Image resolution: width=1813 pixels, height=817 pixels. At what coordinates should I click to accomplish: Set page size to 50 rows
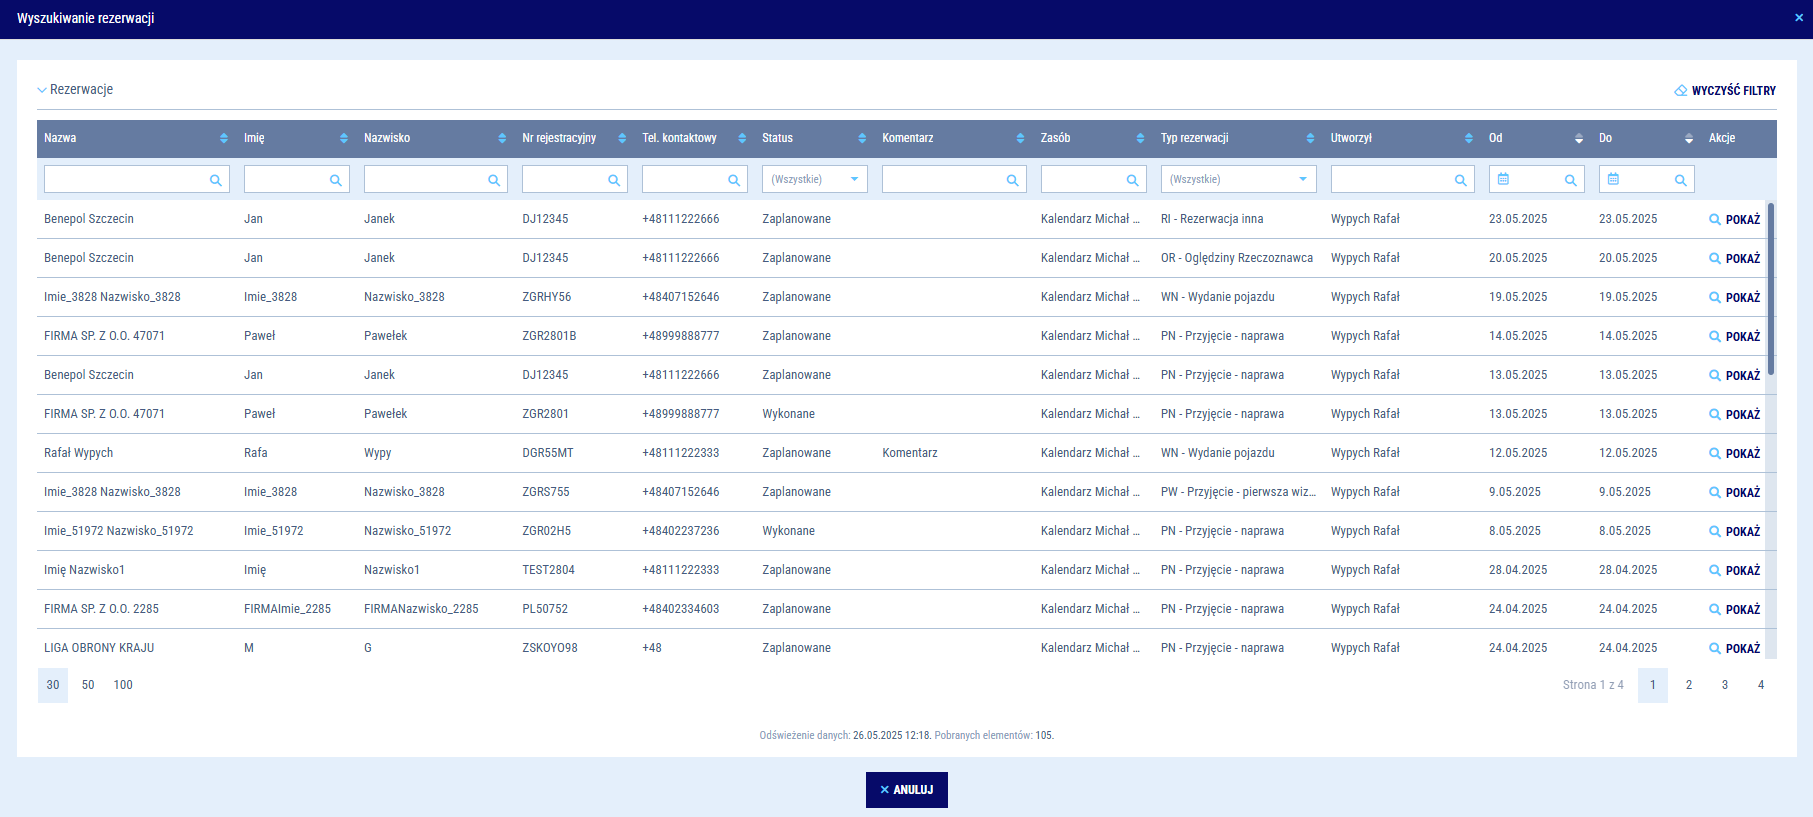coord(88,685)
